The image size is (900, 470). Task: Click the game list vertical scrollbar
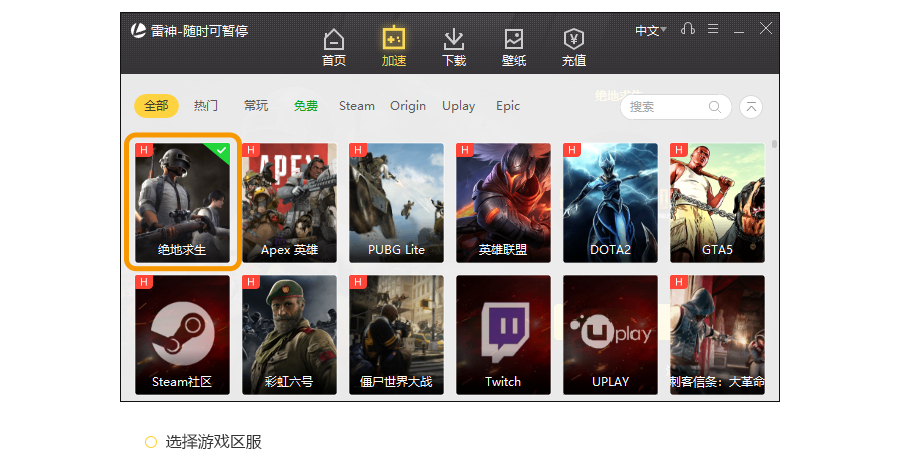(774, 144)
